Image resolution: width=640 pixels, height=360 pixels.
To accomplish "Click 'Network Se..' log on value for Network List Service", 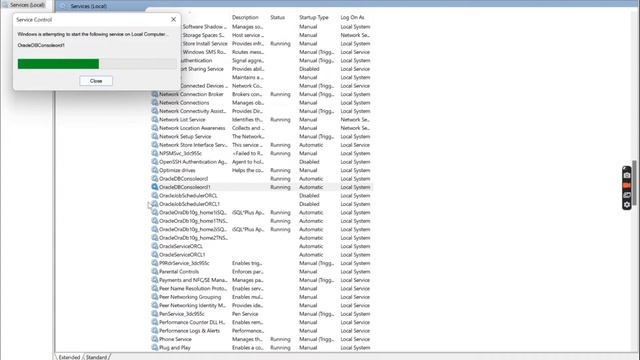I will pyautogui.click(x=355, y=120).
